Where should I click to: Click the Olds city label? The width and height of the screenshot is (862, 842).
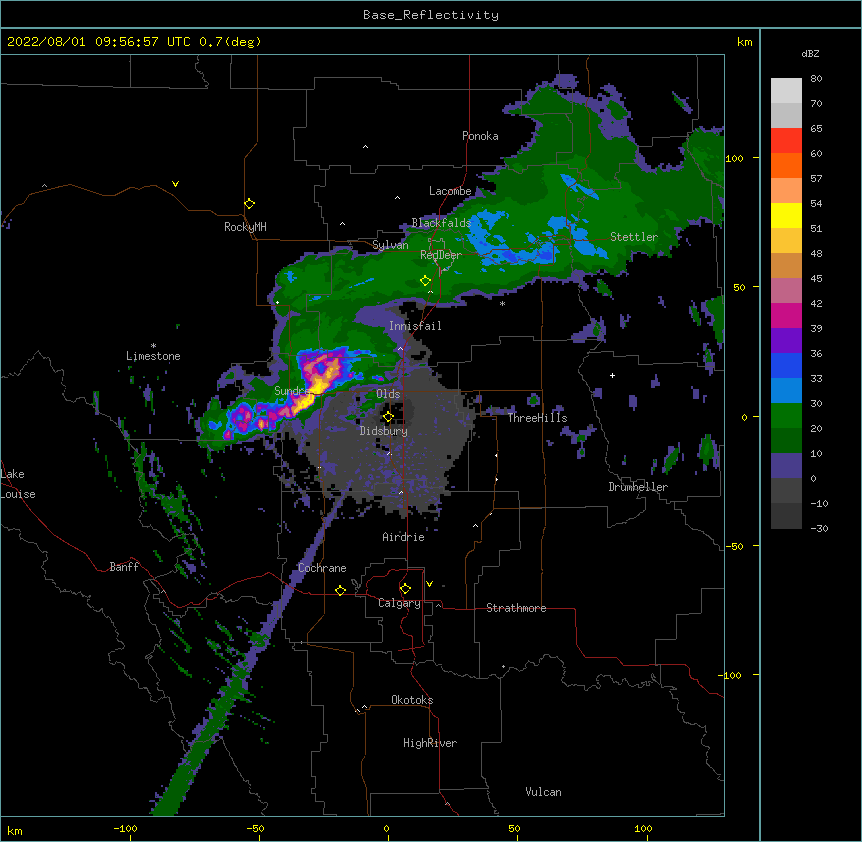click(388, 394)
